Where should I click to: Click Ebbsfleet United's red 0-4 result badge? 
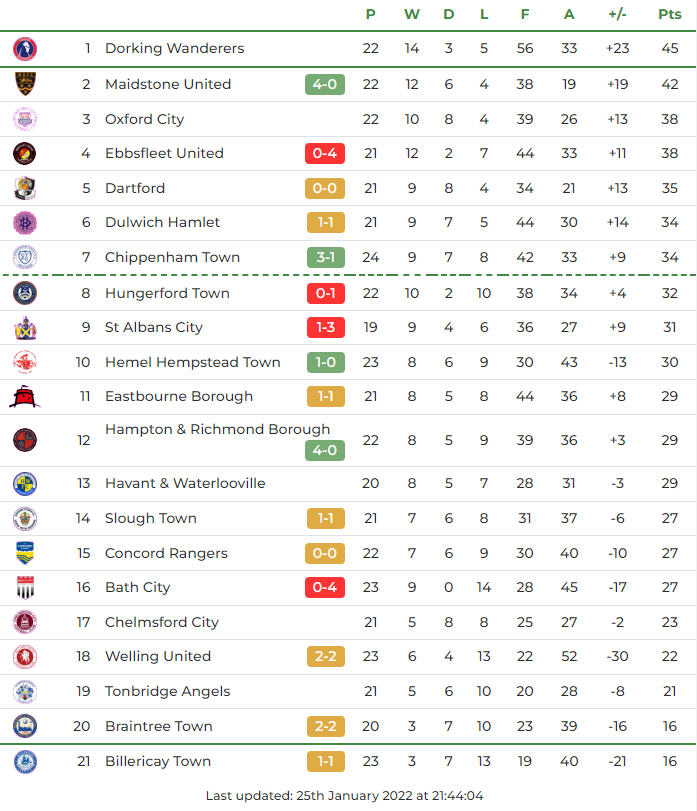coord(325,153)
